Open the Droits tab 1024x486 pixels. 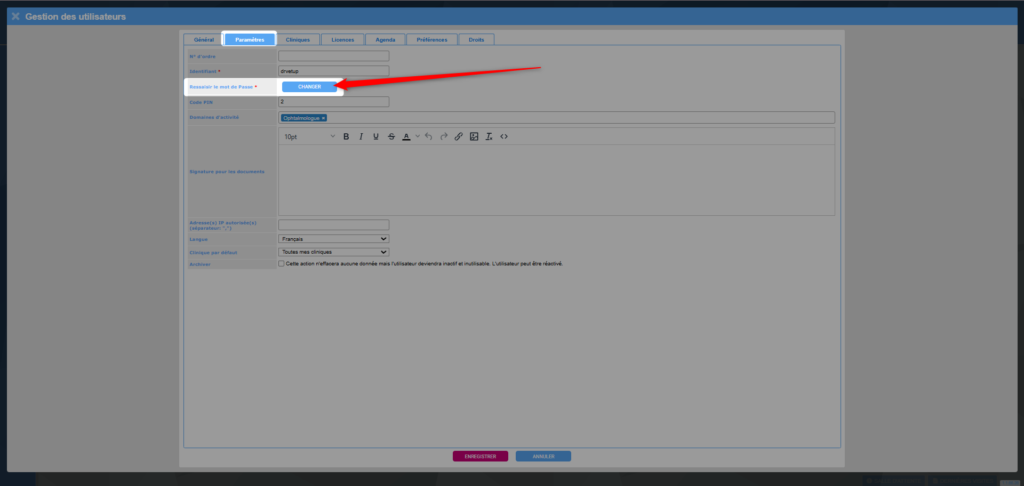(x=476, y=40)
